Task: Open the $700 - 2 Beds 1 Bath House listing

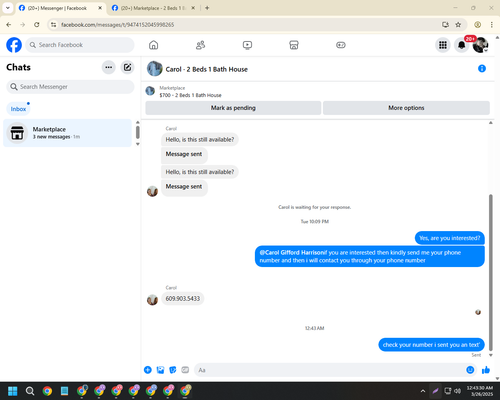Action: (x=190, y=95)
